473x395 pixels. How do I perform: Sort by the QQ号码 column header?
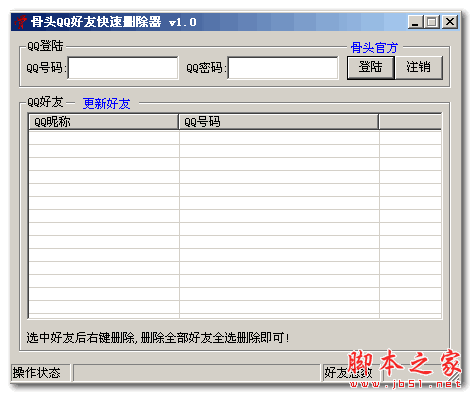pos(279,122)
